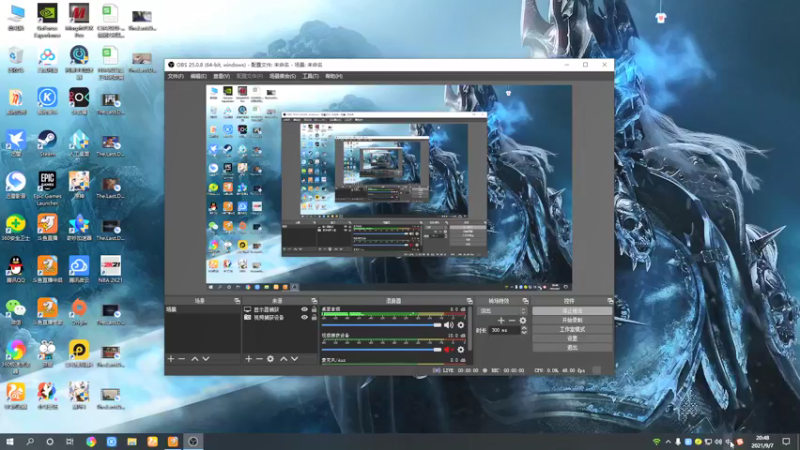This screenshot has width=800, height=450.
Task: Open the green WeChat desktop icon
Action: (16, 311)
